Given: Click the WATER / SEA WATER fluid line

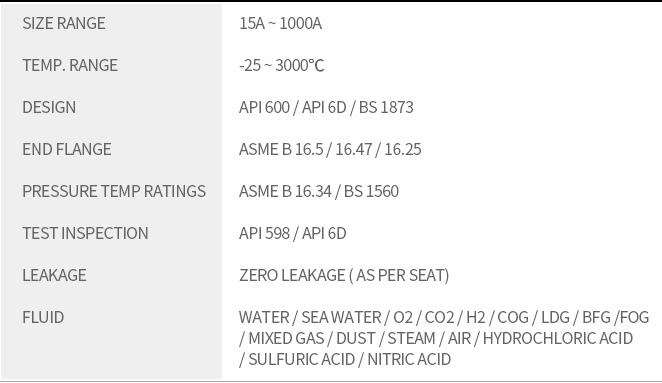Looking at the screenshot, I should pos(444,318).
